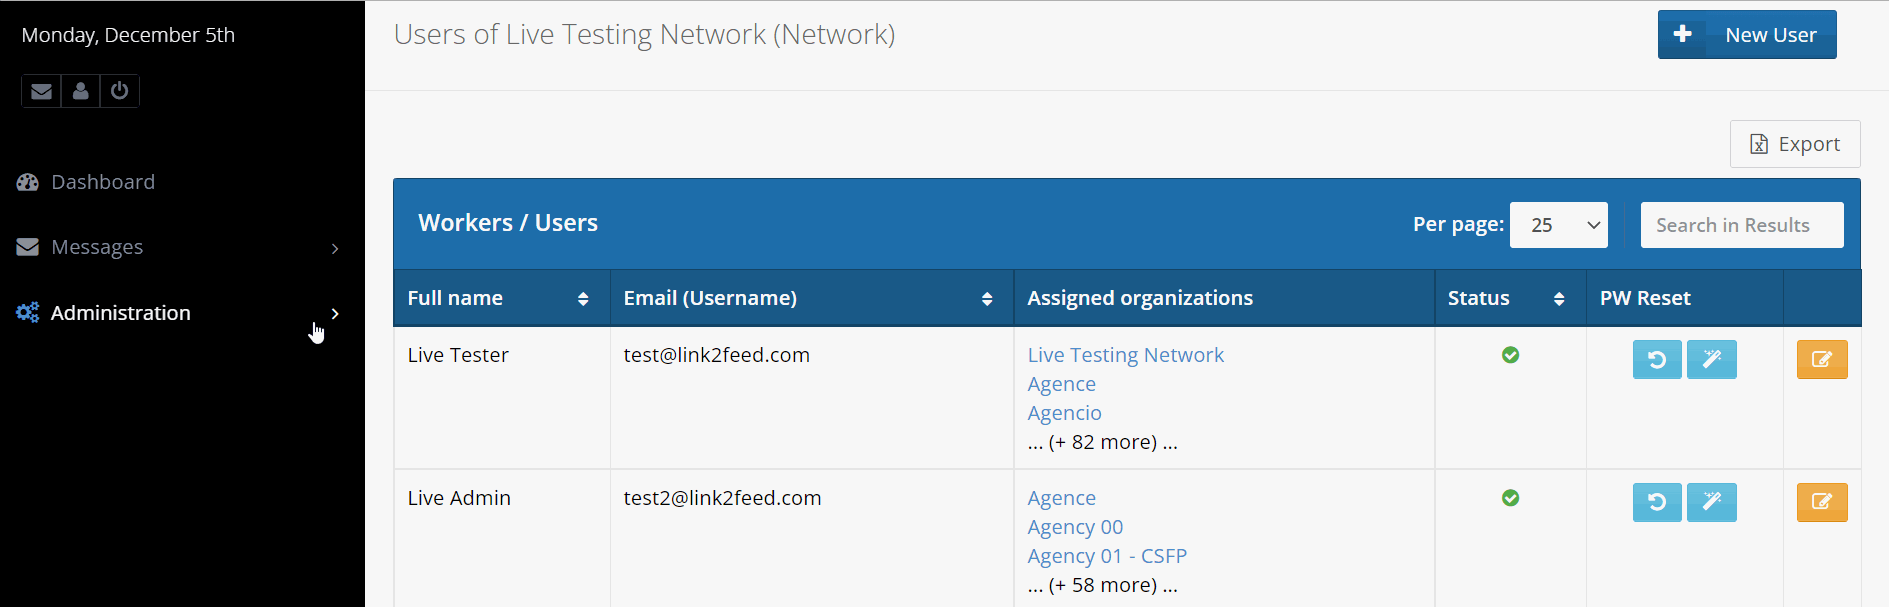
Task: Click the user profile icon
Action: tap(80, 91)
